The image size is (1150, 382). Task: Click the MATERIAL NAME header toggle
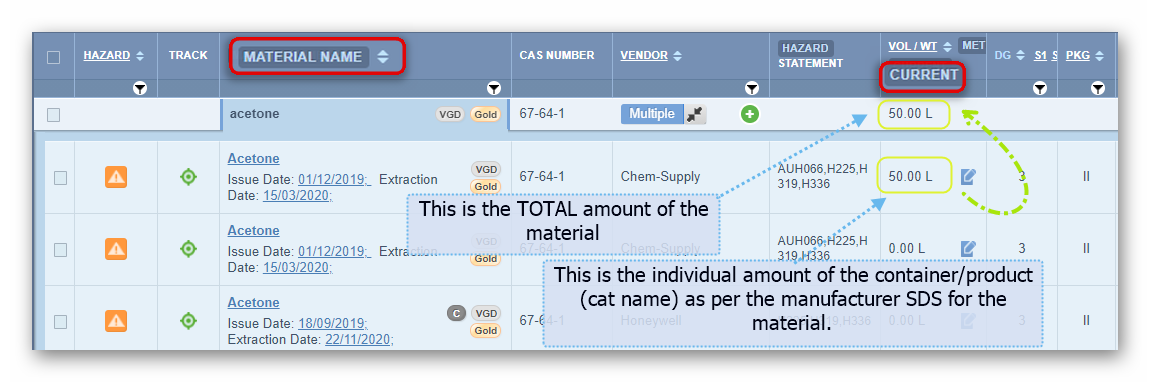[x=303, y=56]
